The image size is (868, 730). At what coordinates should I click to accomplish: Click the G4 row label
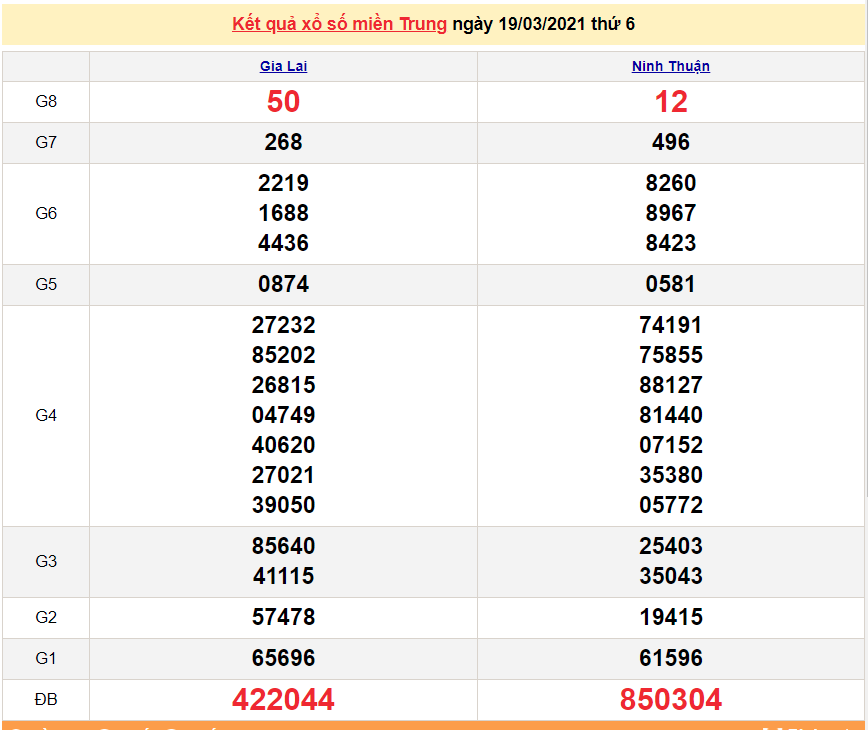click(46, 416)
